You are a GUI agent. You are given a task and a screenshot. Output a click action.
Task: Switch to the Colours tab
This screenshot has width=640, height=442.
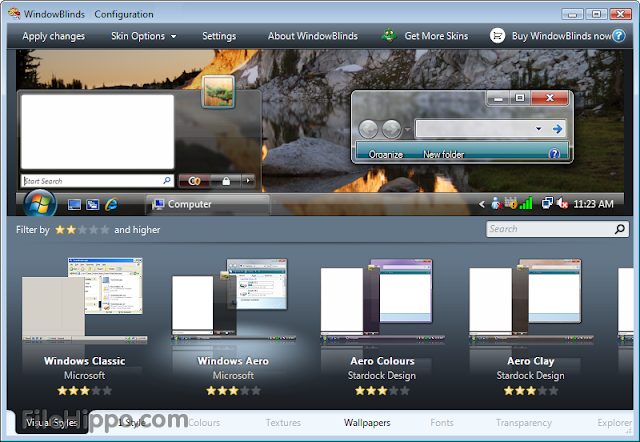tap(204, 423)
